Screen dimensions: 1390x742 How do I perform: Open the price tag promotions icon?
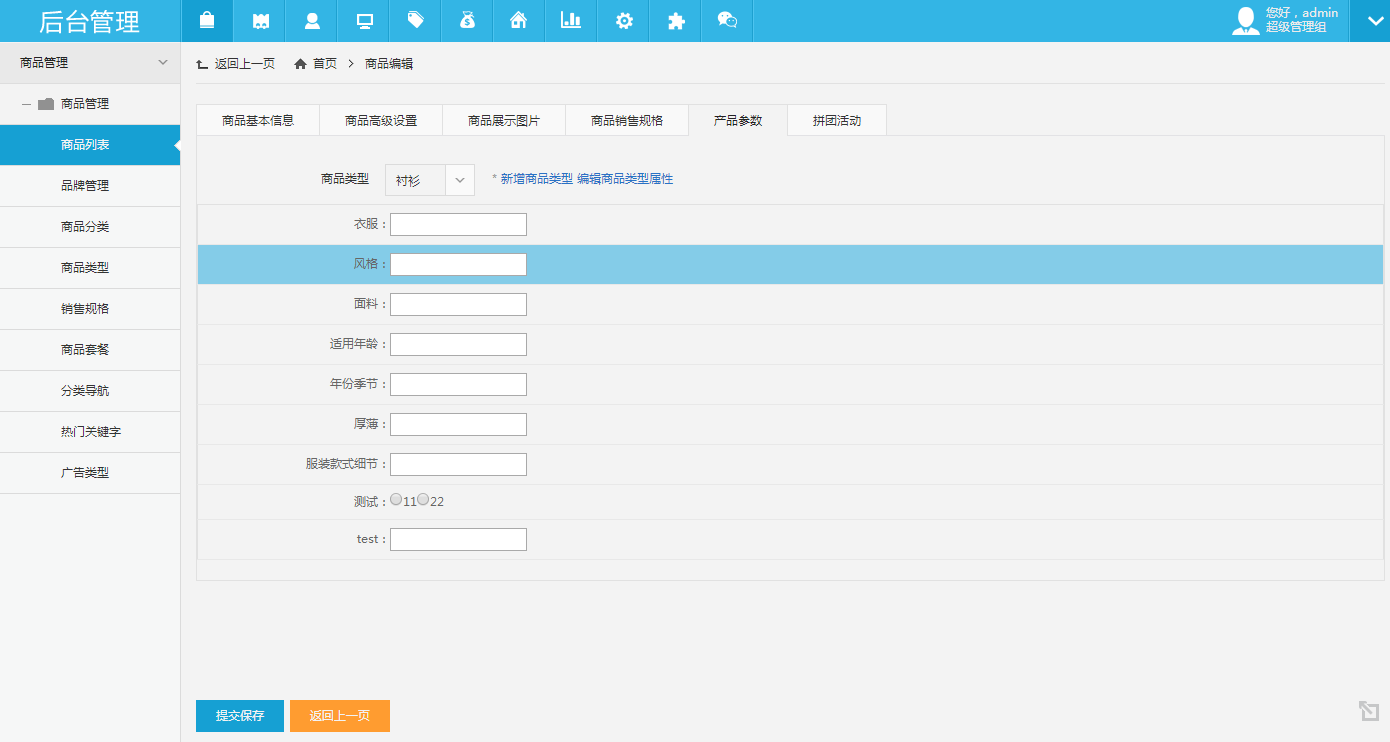click(x=416, y=21)
